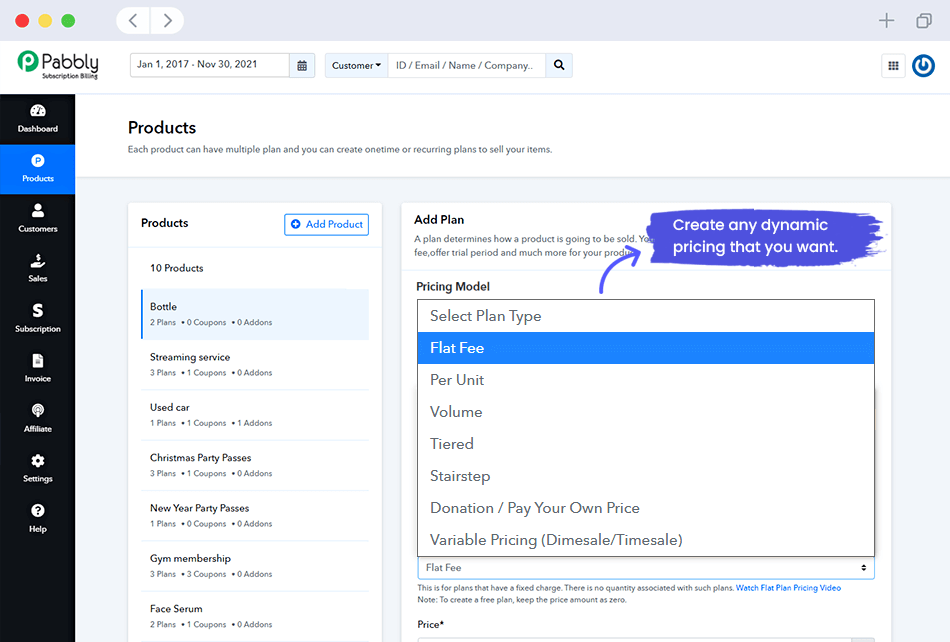Open the Dashboard page
The image size is (950, 642).
point(37,119)
